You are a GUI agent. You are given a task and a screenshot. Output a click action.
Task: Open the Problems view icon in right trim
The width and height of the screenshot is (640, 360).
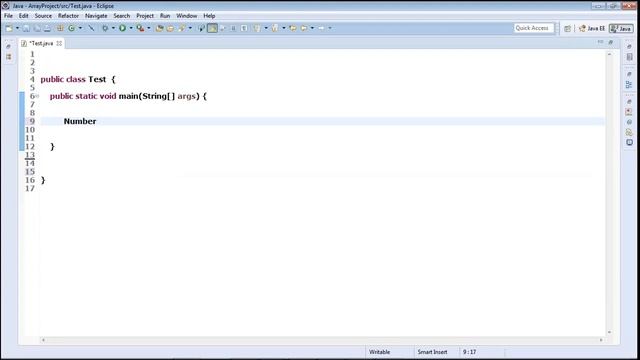click(629, 111)
